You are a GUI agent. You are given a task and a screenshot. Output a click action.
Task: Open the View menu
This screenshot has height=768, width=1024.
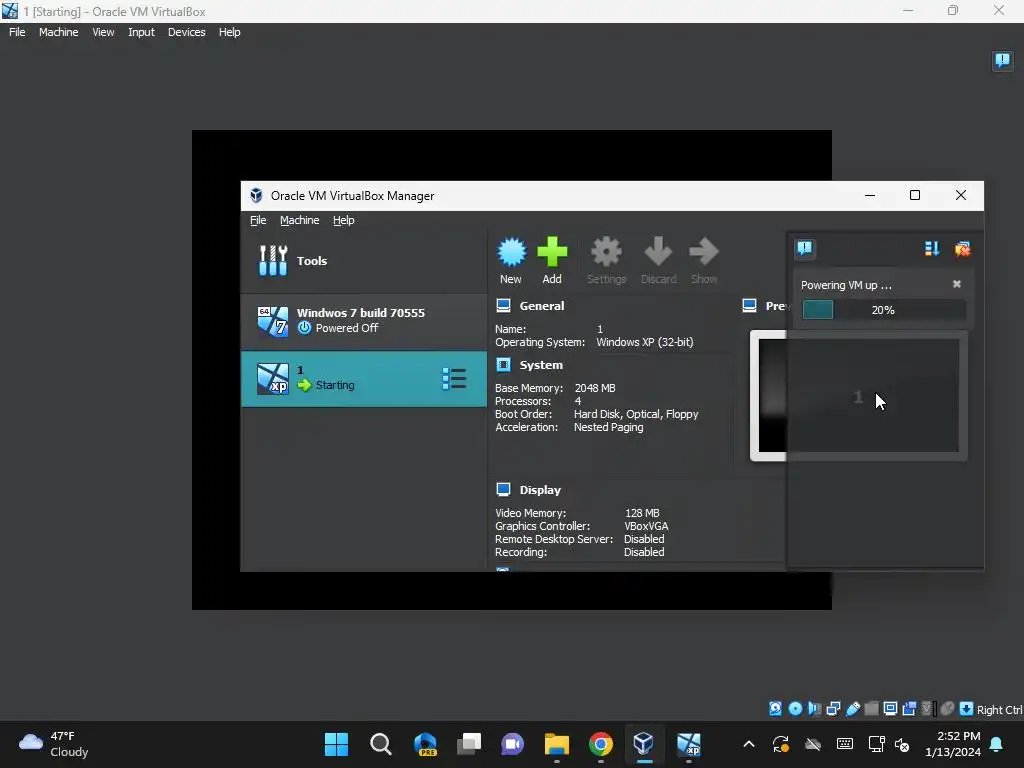point(103,32)
